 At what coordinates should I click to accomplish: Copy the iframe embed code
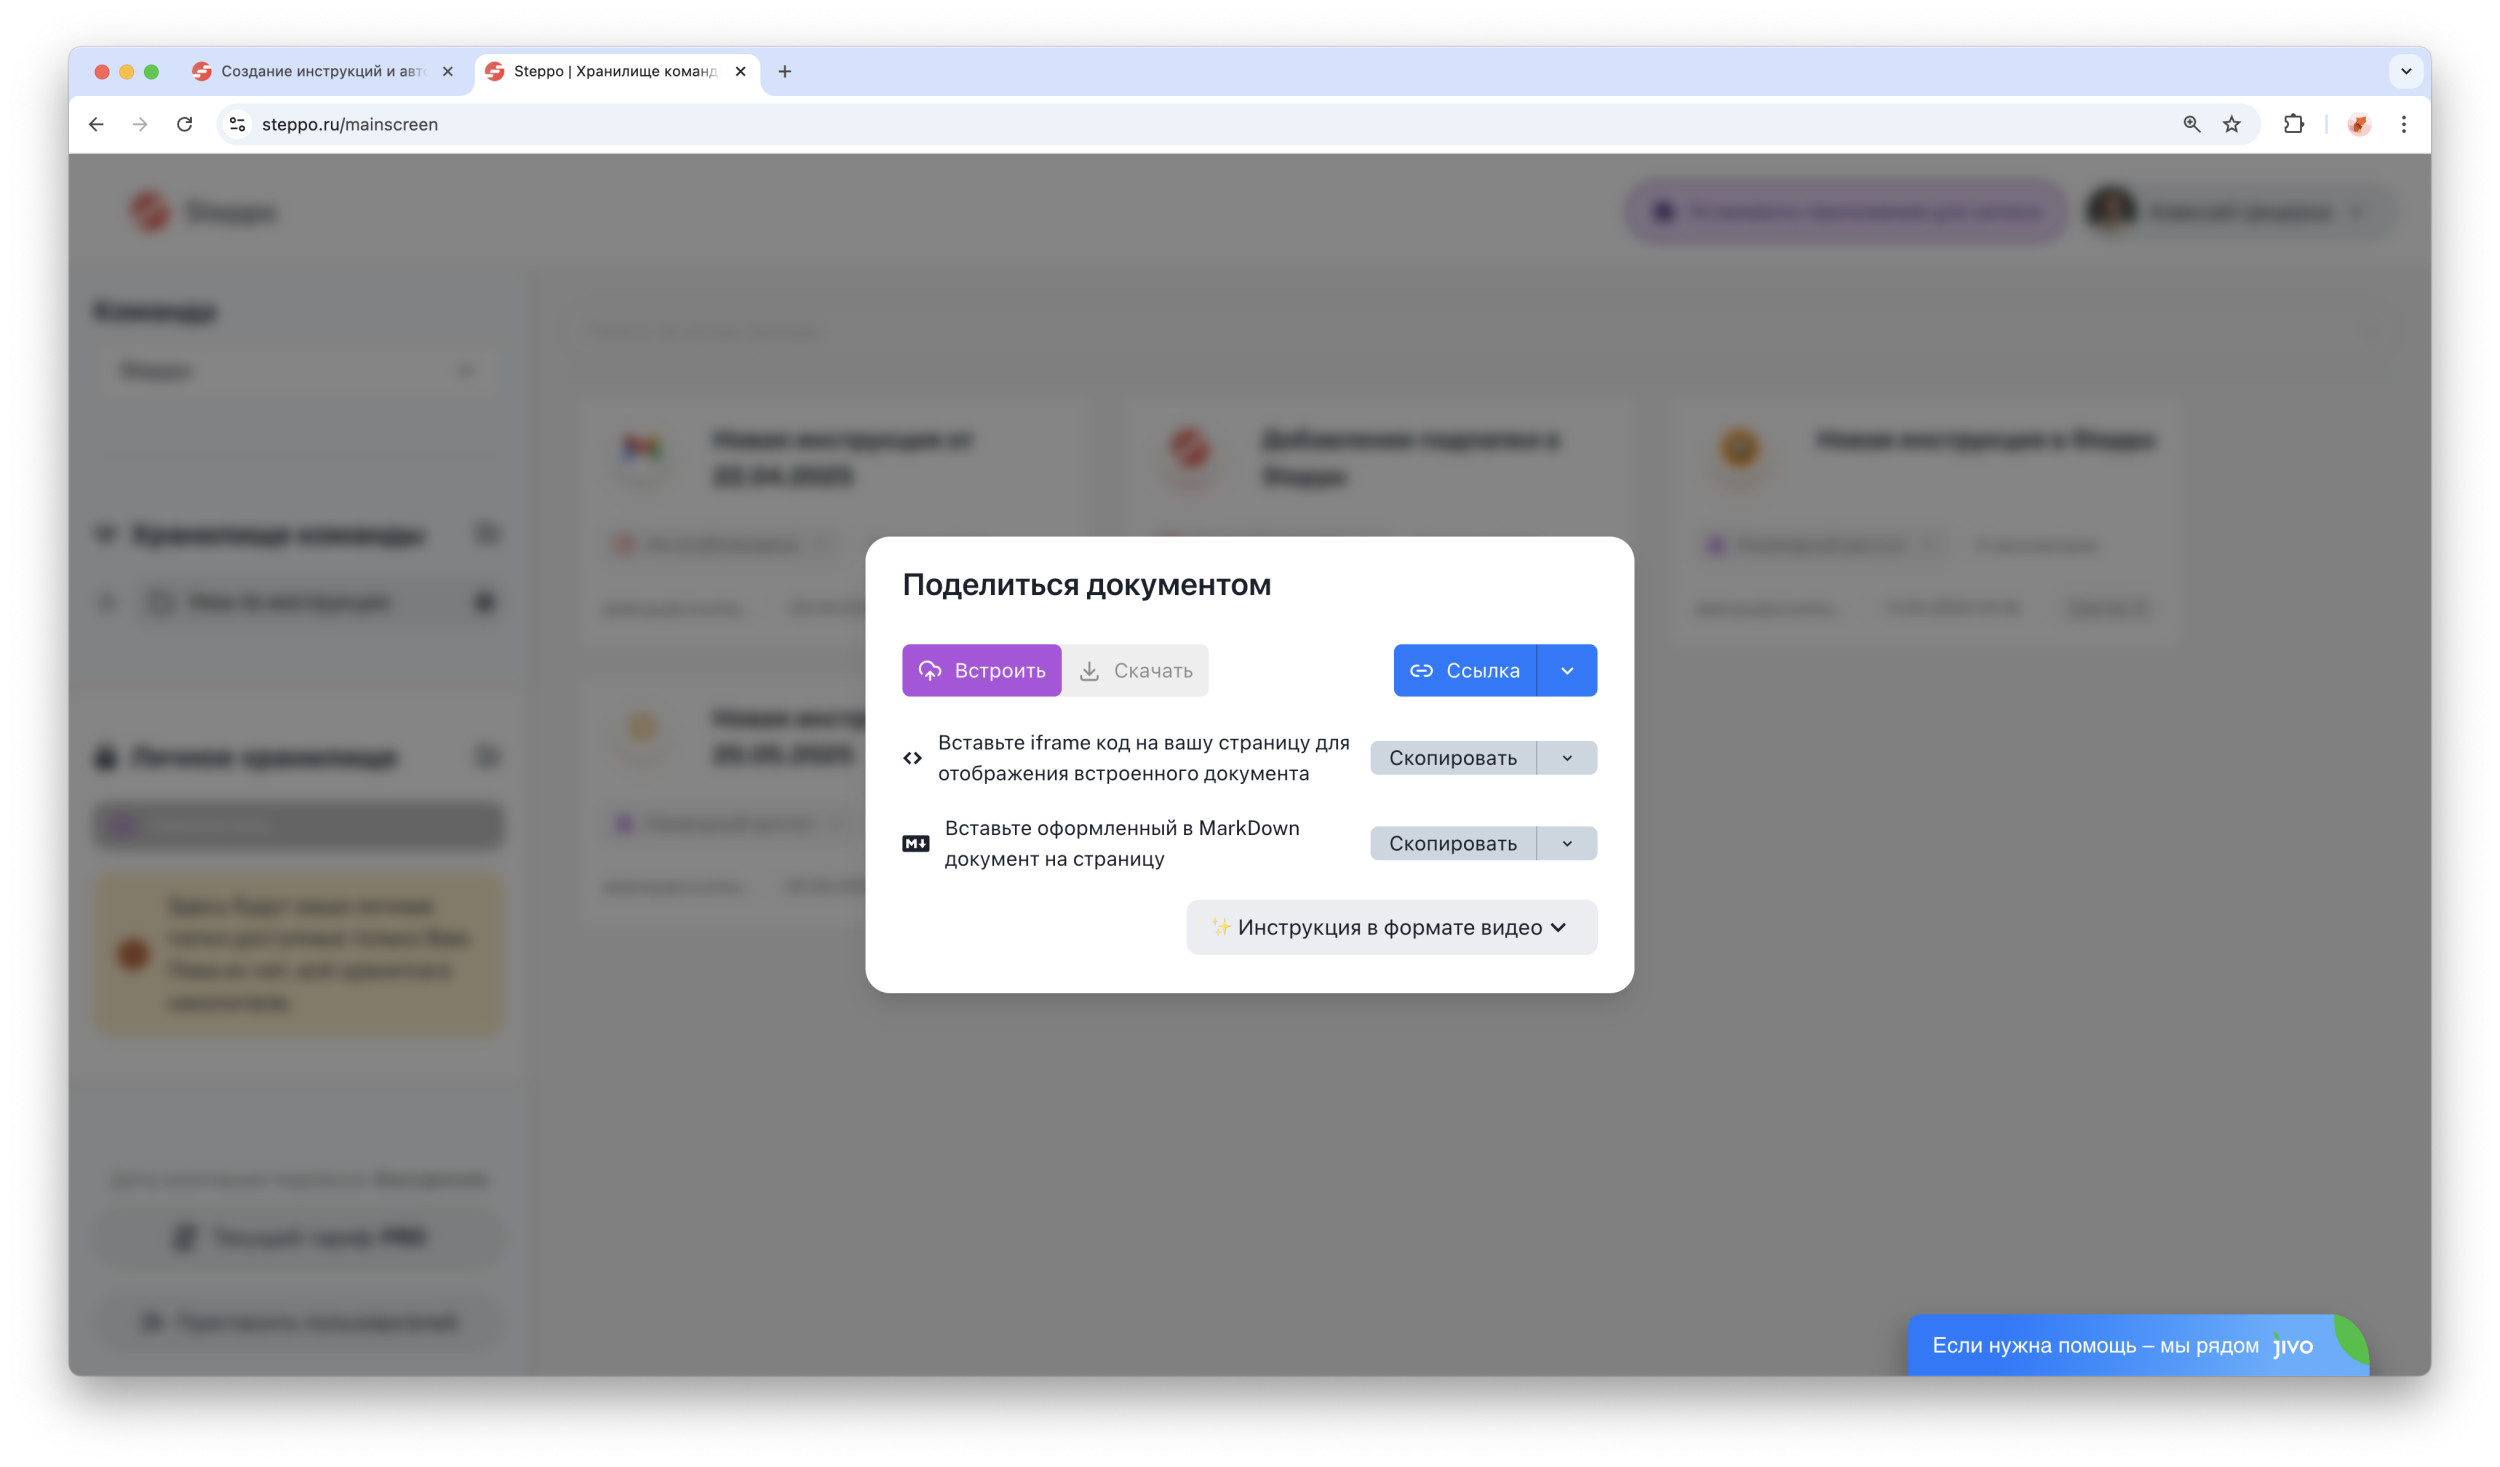tap(1451, 758)
